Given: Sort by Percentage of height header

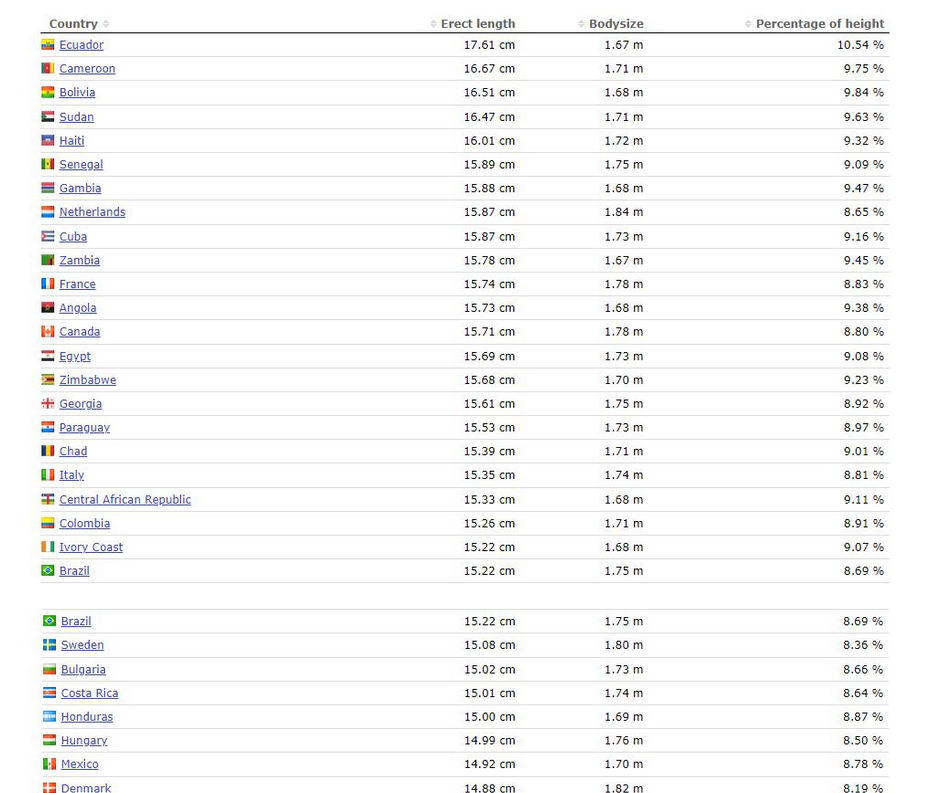Looking at the screenshot, I should [x=819, y=24].
